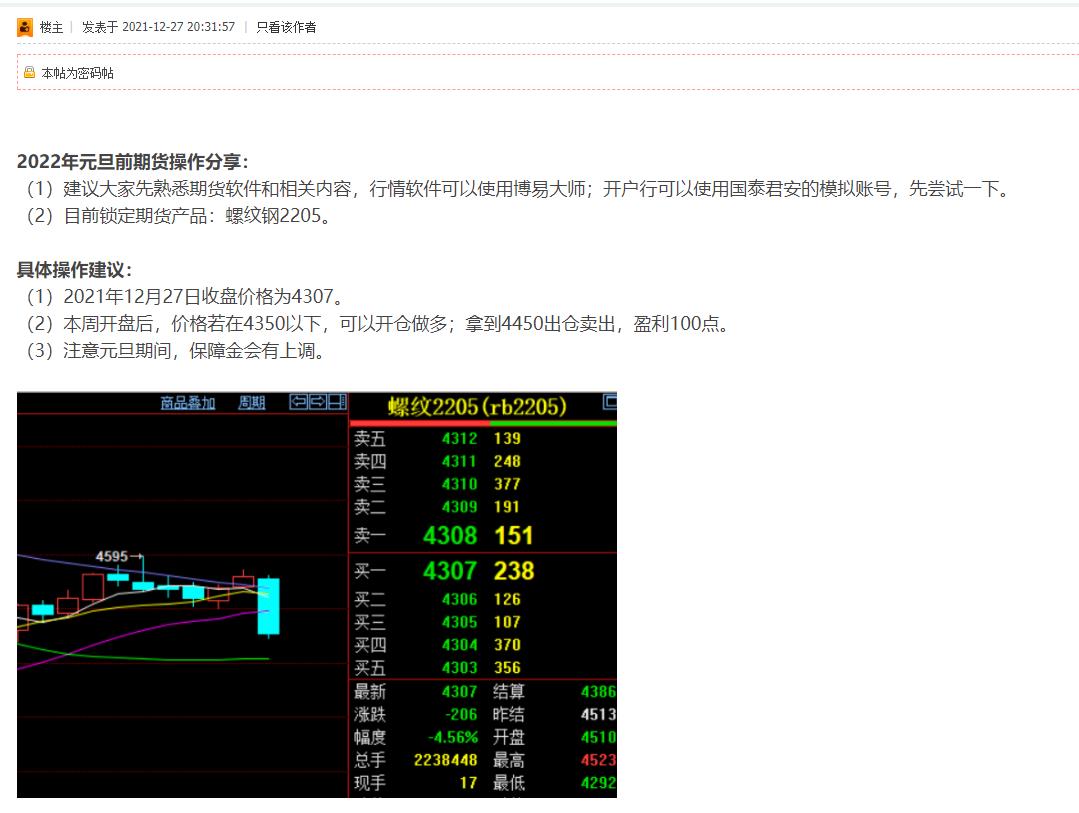
Task: Click the orange author avatar icon
Action: [25, 27]
